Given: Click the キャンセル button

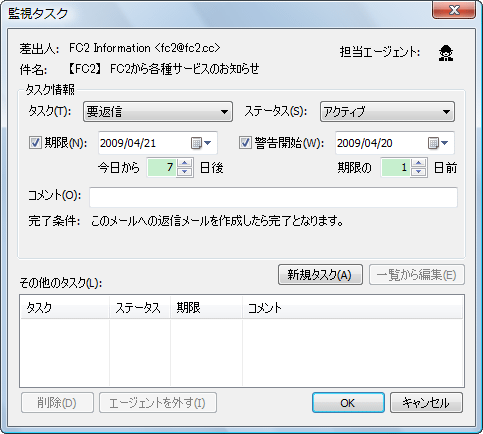Looking at the screenshot, I should (426, 403).
